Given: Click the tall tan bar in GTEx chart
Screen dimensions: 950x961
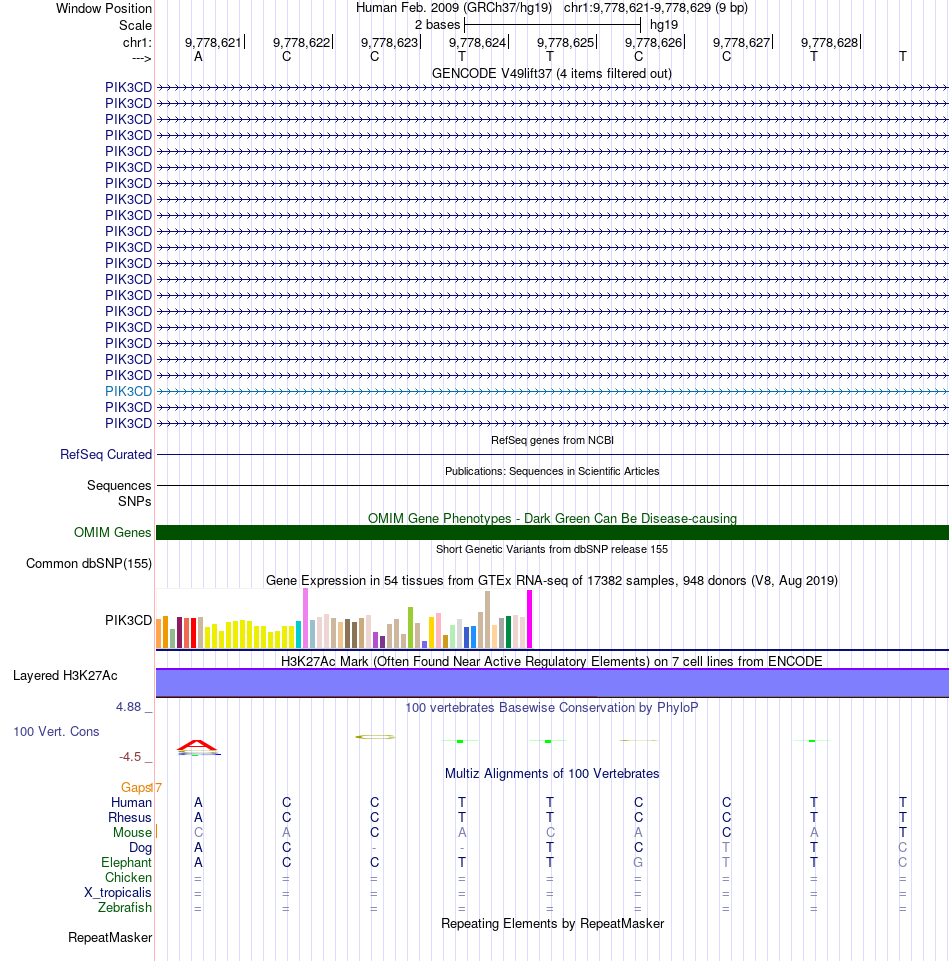Looking at the screenshot, I should (x=487, y=620).
